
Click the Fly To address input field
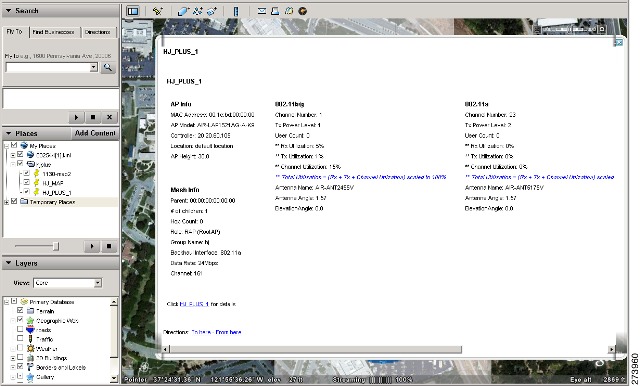pos(48,67)
